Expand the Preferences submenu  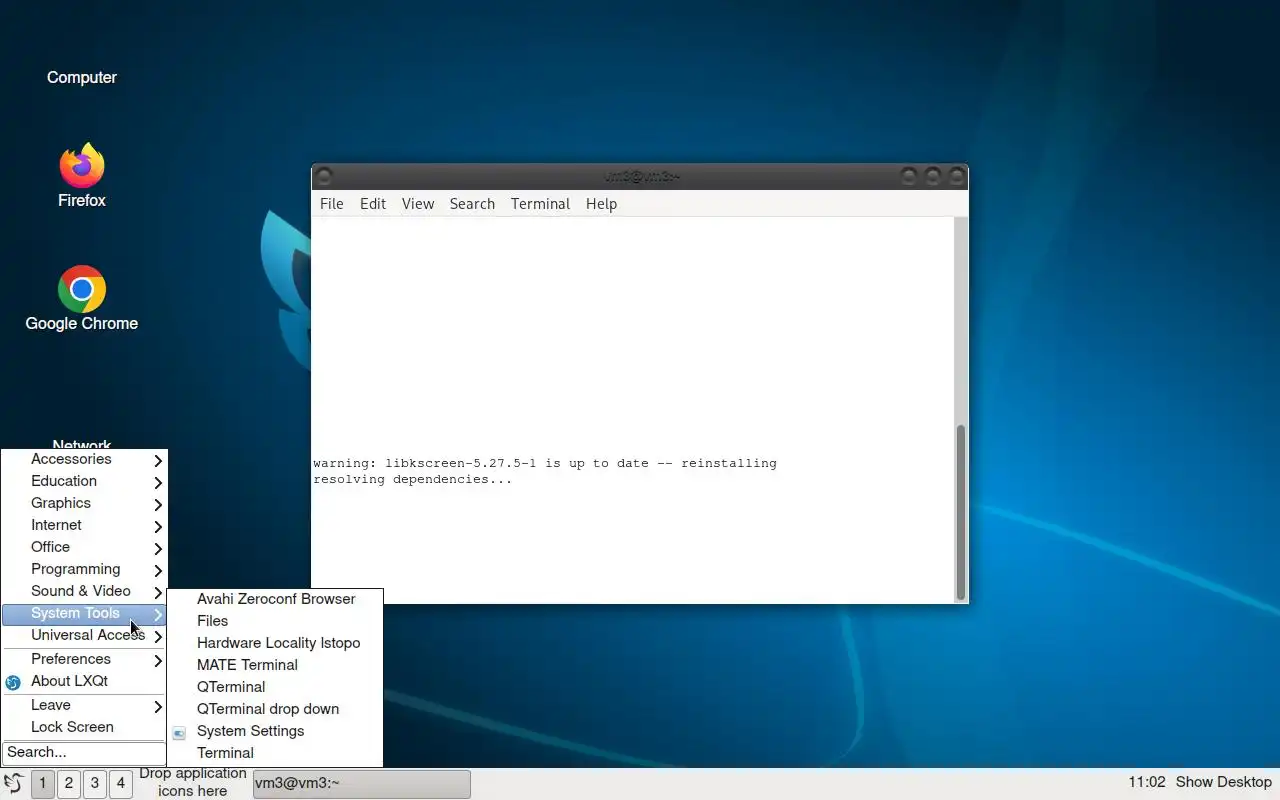tap(84, 659)
